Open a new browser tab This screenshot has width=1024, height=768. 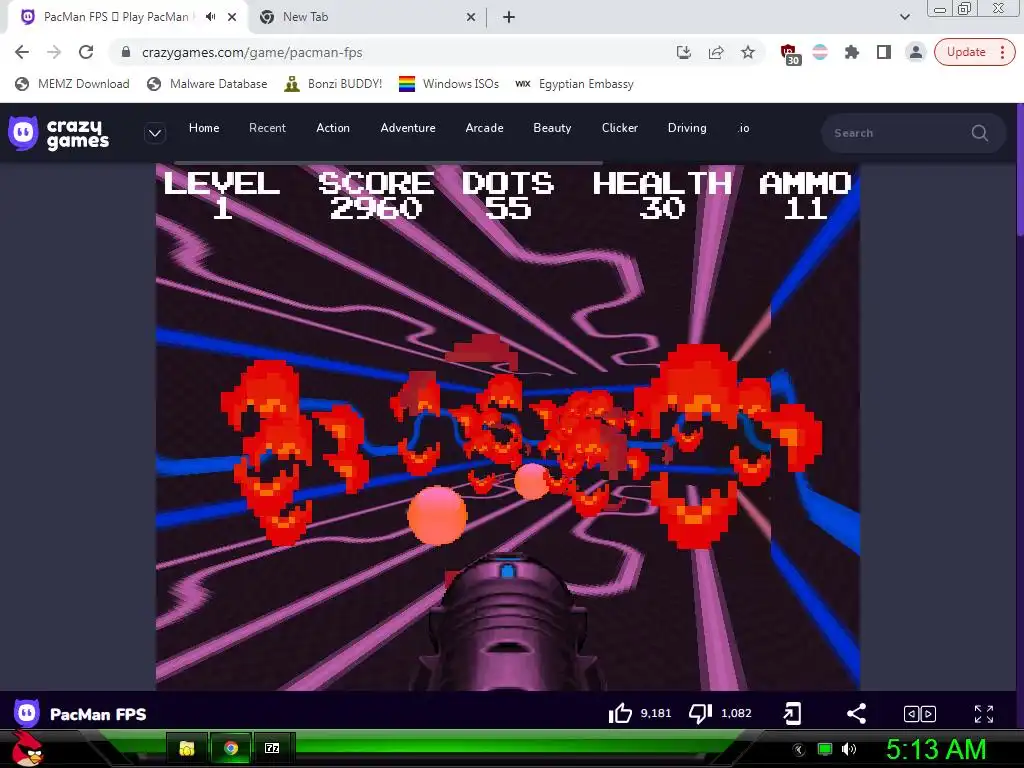[509, 17]
